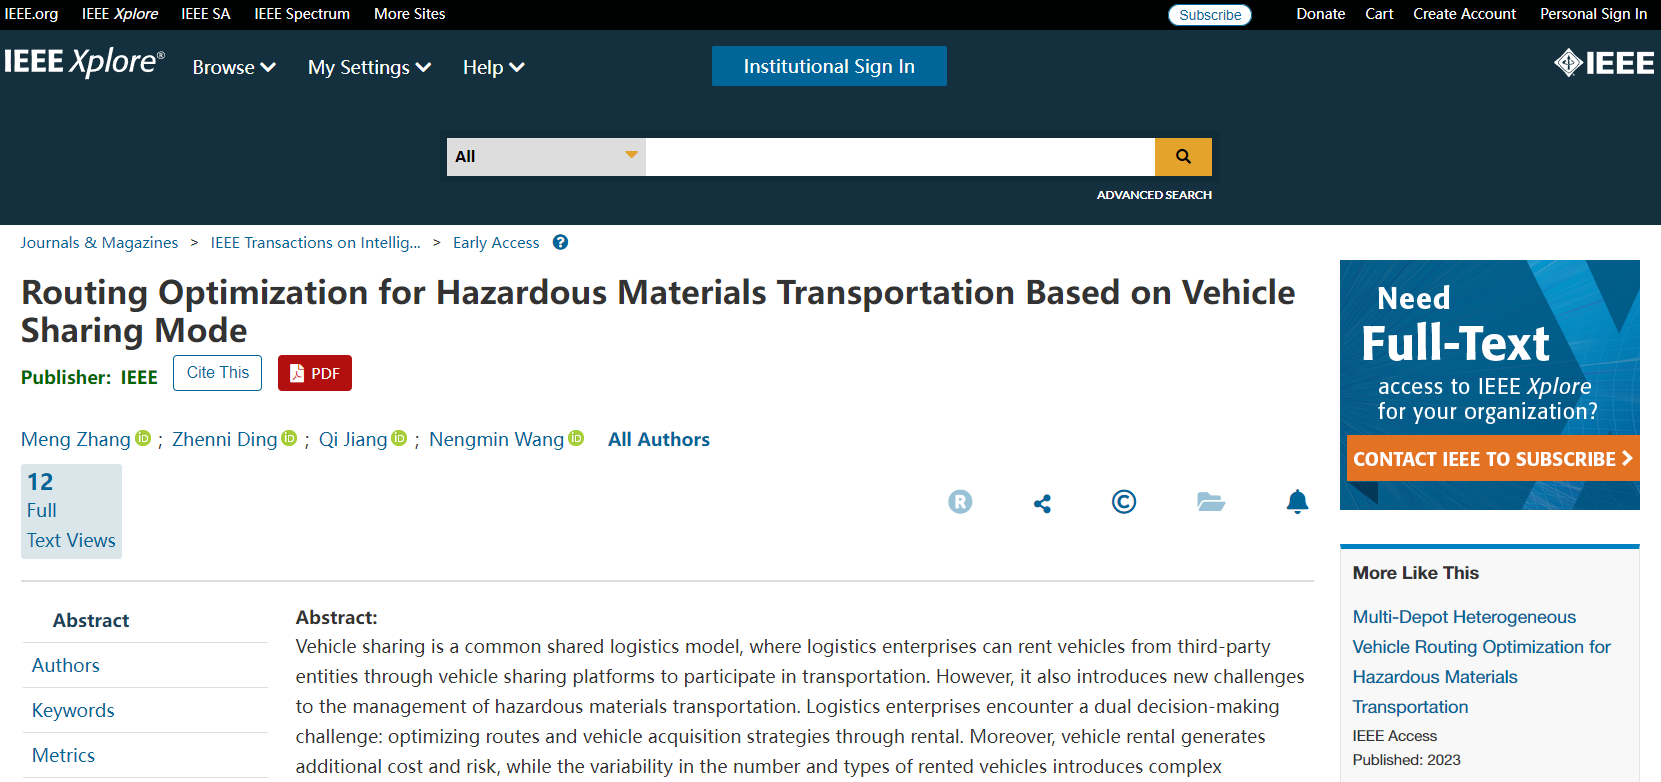1661x782 pixels.
Task: Open help beside the Early Access breadcrumb
Action: 560,242
